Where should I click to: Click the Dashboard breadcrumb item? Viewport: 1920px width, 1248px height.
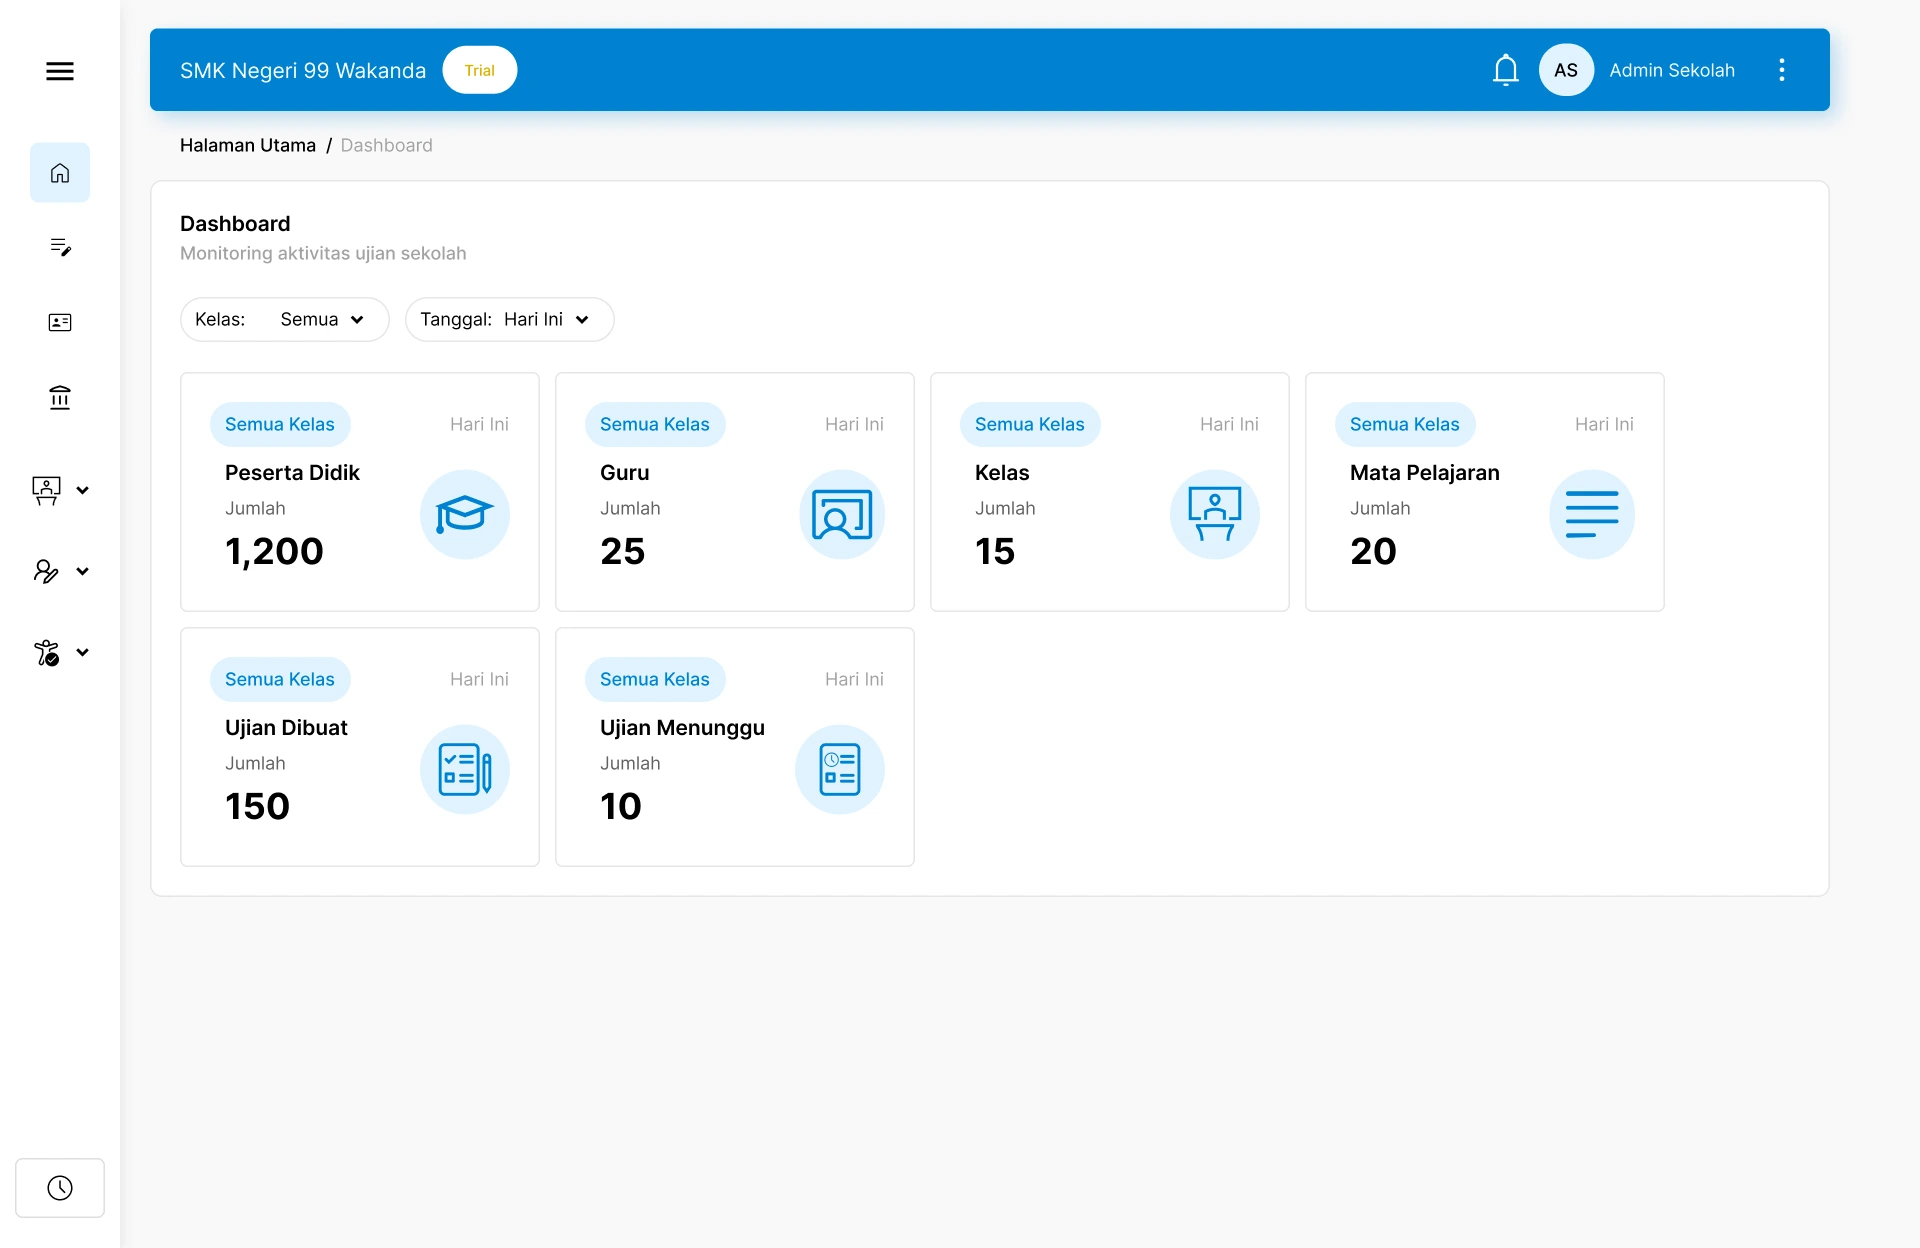(x=387, y=145)
